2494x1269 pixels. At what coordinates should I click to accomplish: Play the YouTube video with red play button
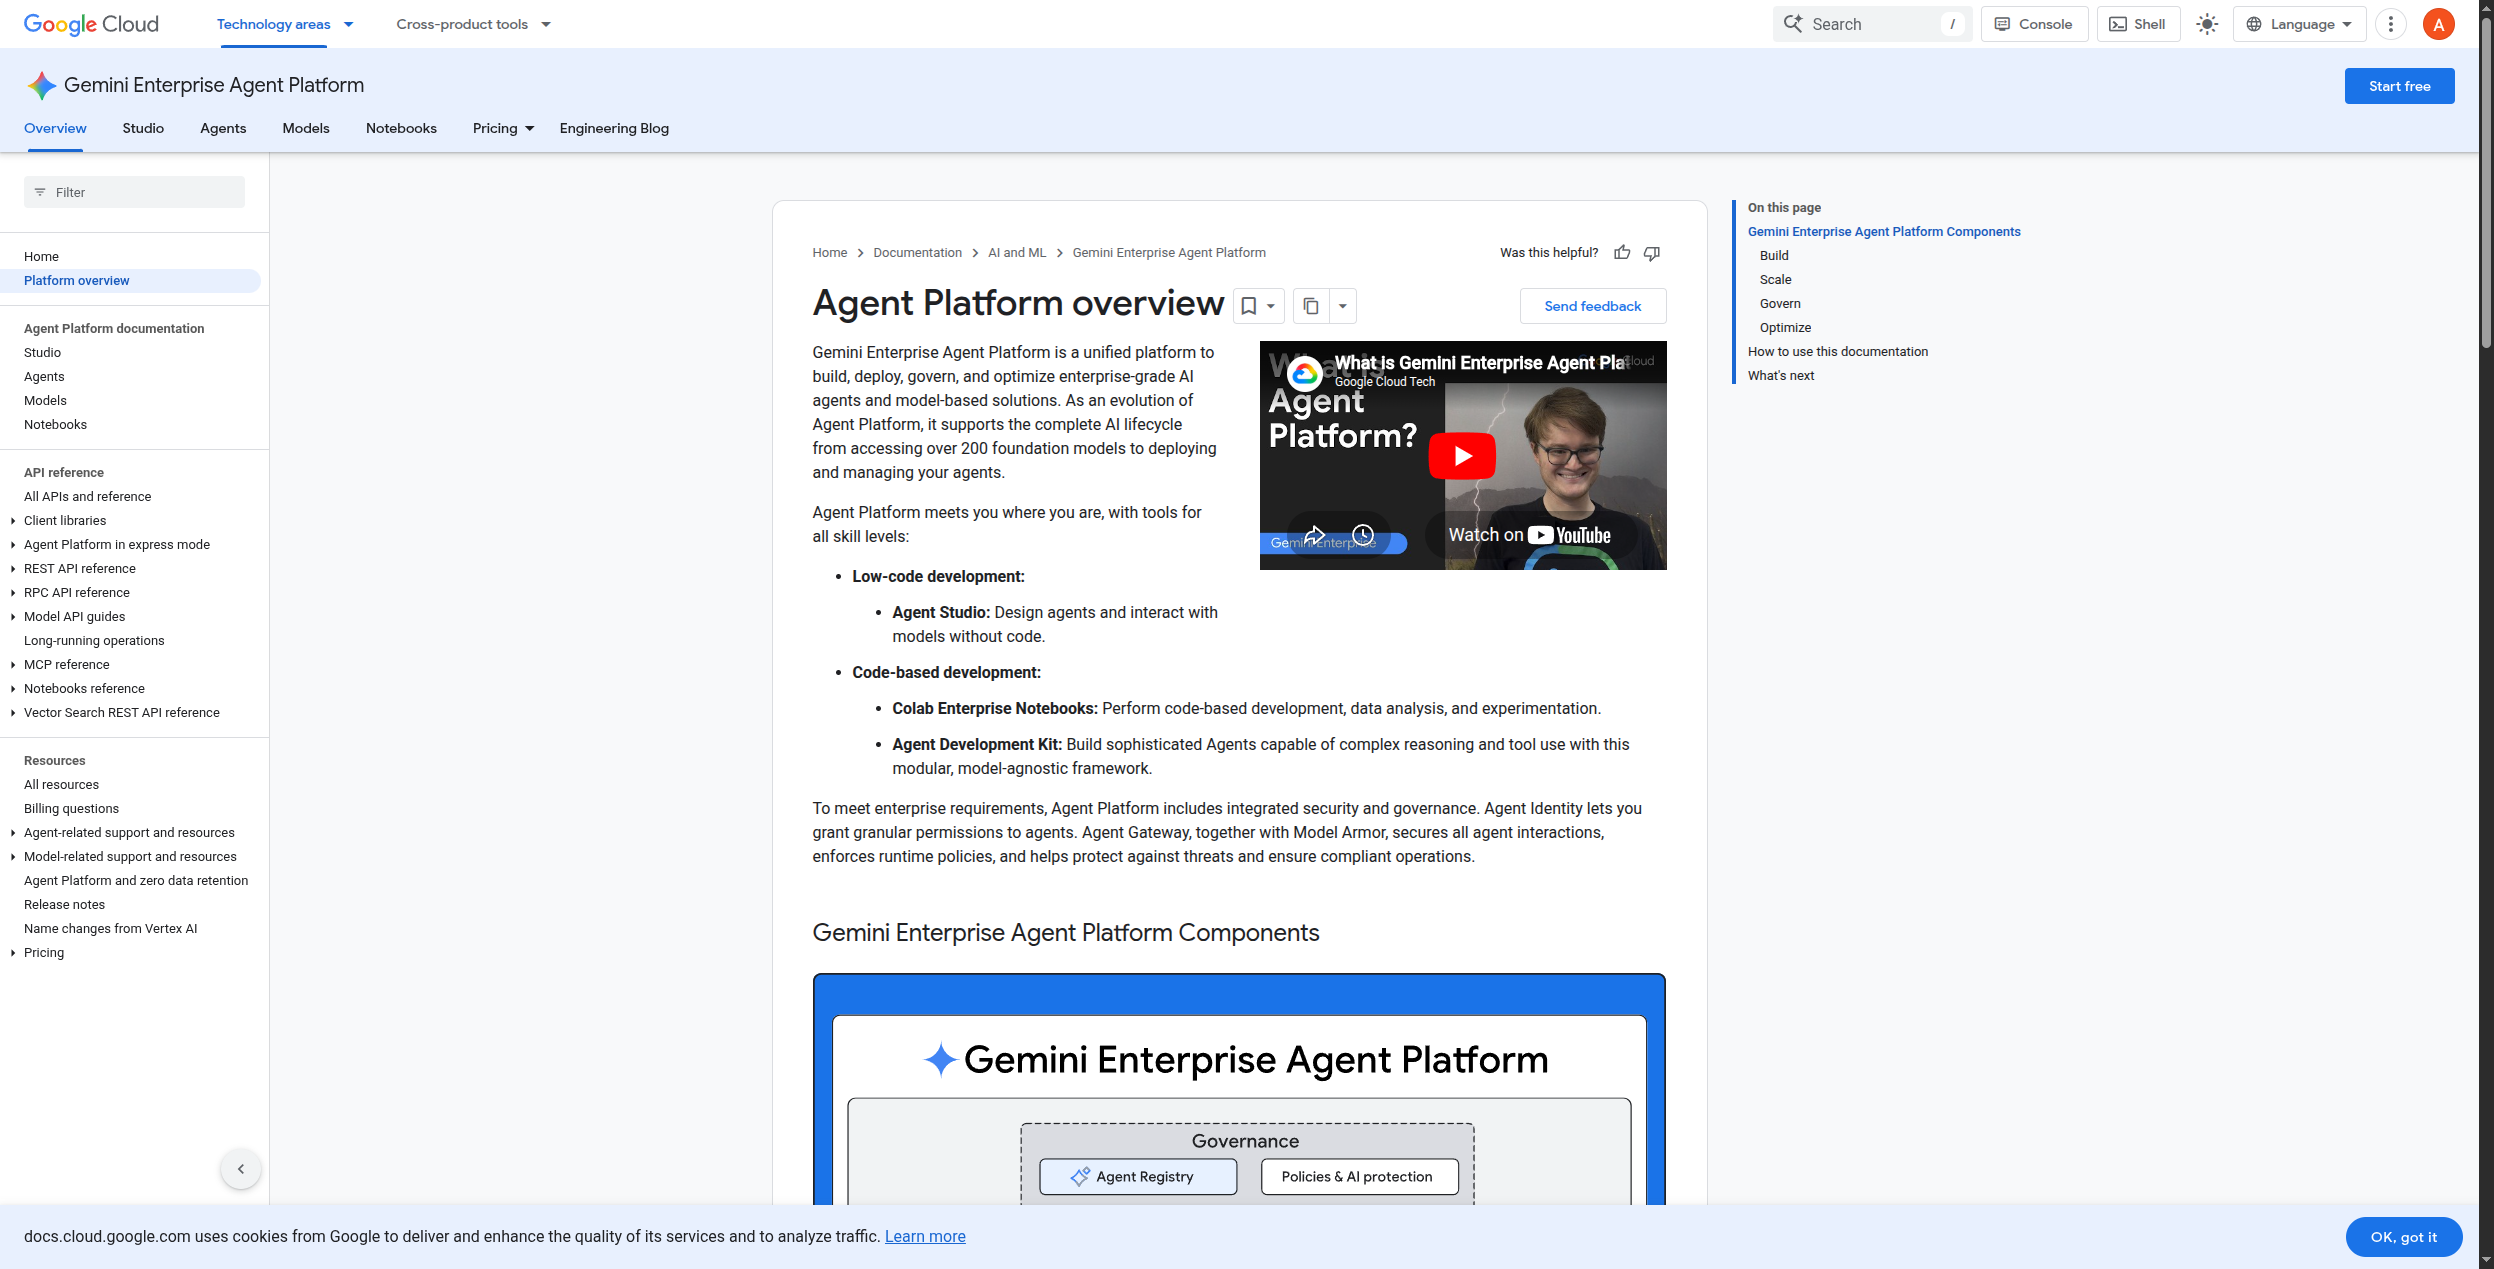(x=1462, y=456)
